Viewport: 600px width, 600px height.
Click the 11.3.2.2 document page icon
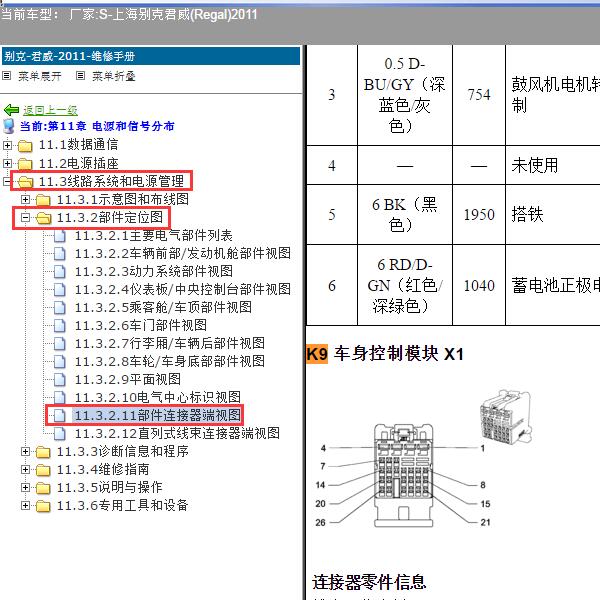coord(60,254)
